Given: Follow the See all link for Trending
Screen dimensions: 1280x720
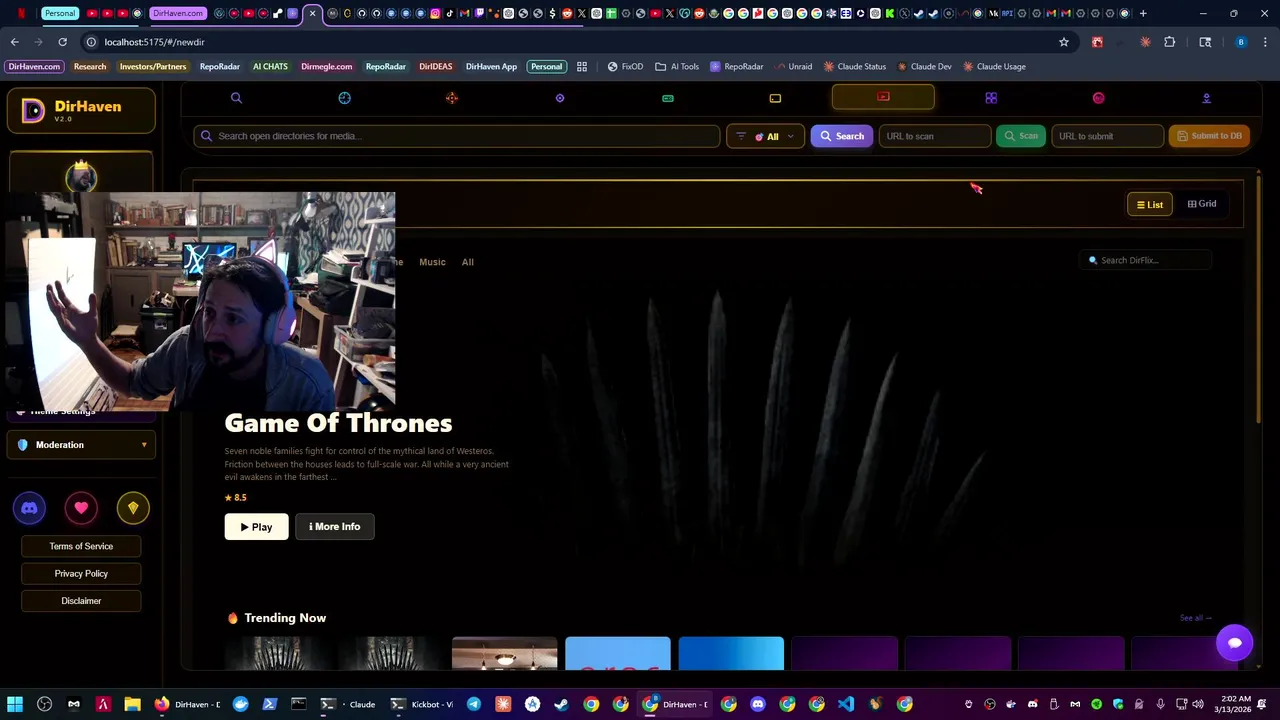Looking at the screenshot, I should pos(1195,618).
